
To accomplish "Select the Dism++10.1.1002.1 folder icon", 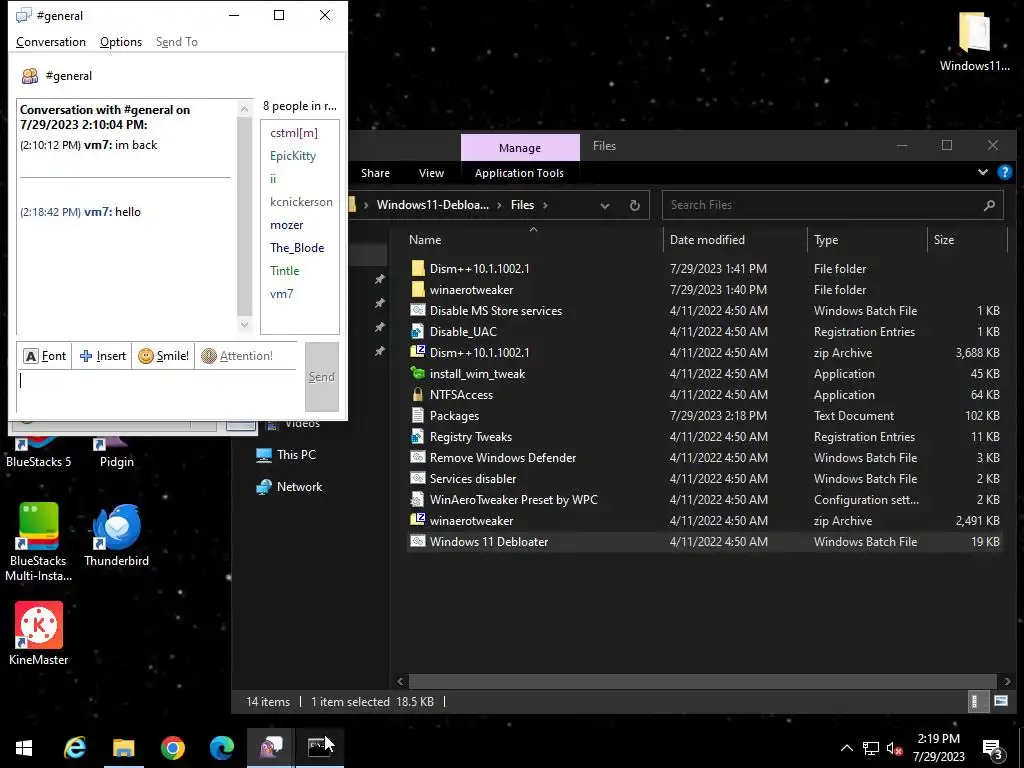I will [x=418, y=268].
